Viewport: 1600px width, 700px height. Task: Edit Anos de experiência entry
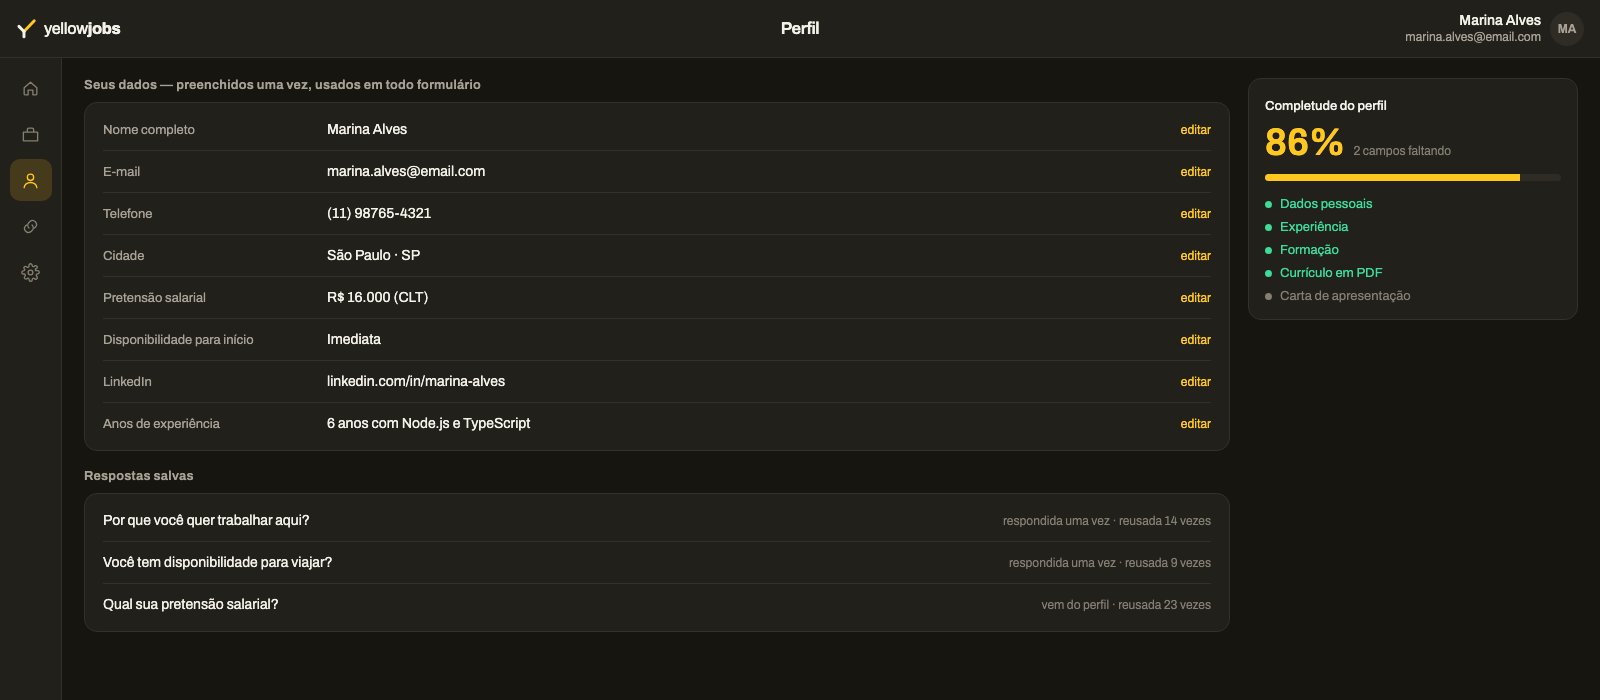tap(1195, 424)
